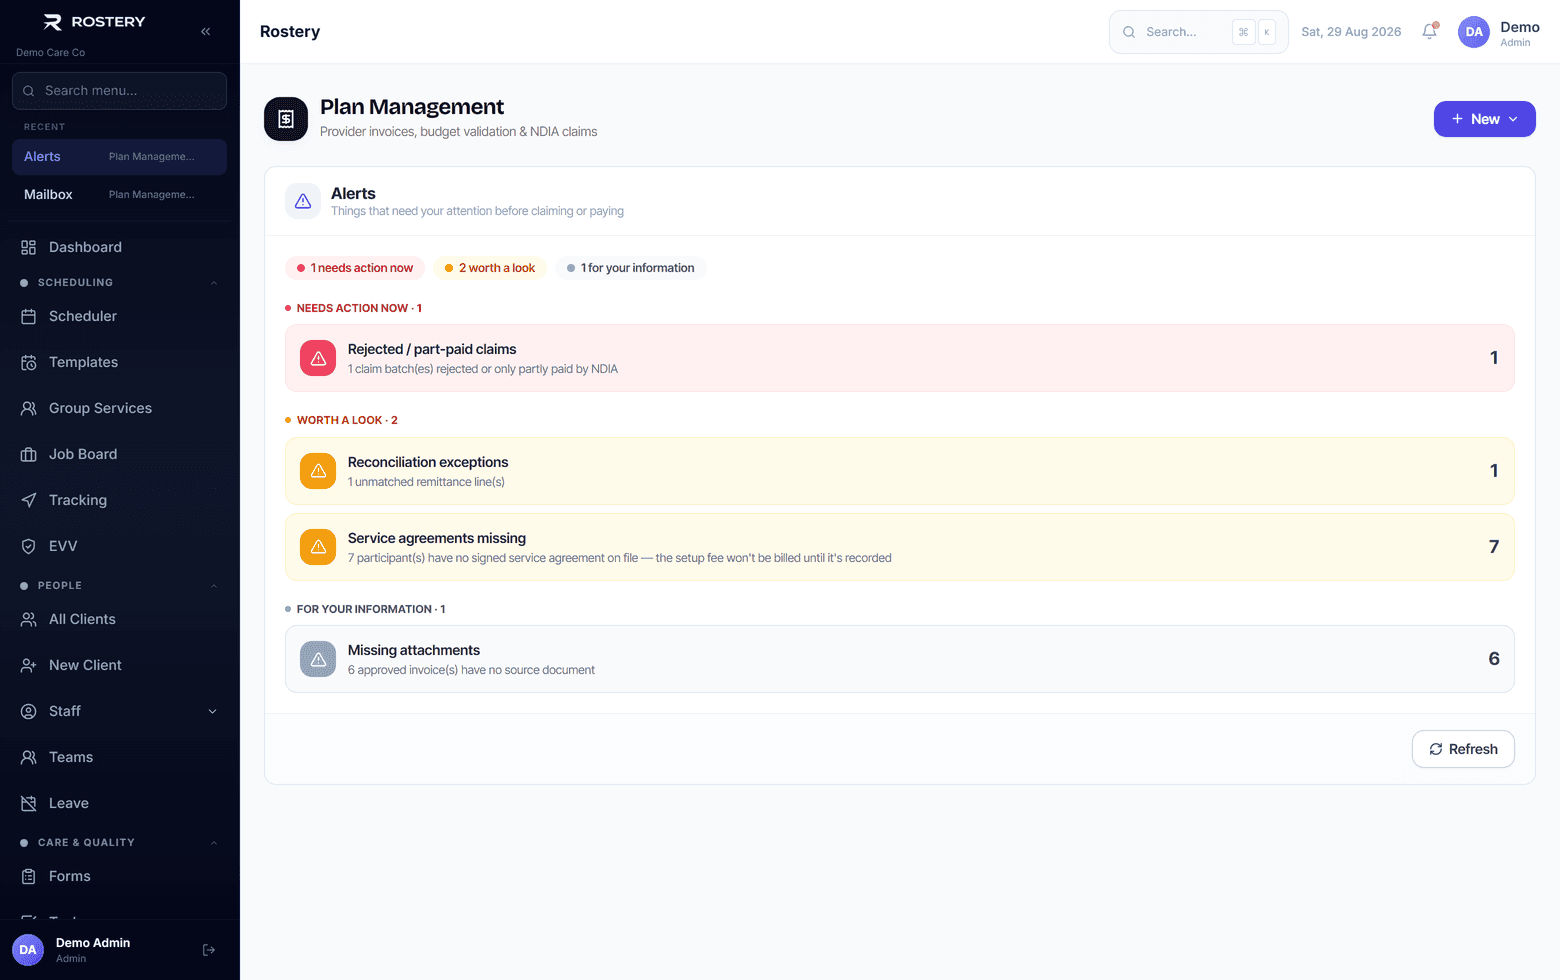
Task: Filter by '2 worth a look' chip
Action: pyautogui.click(x=490, y=268)
